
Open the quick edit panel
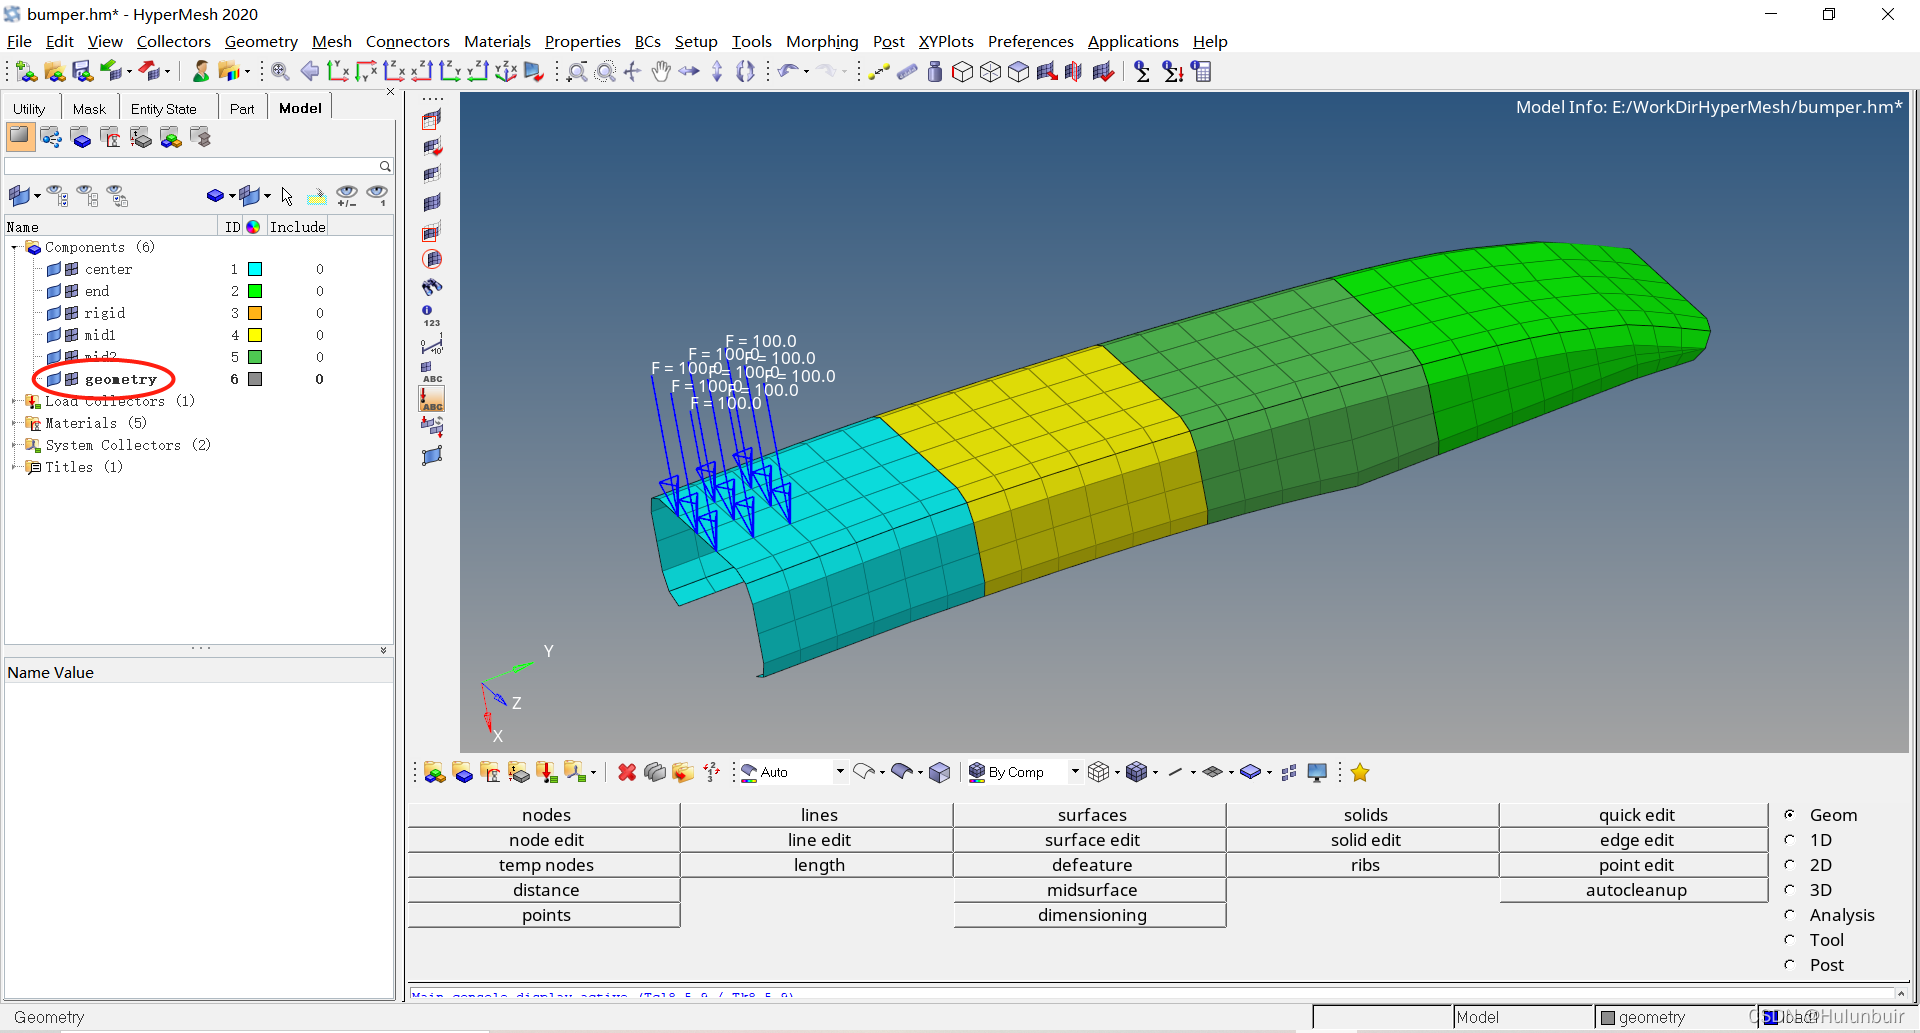[x=1636, y=815]
